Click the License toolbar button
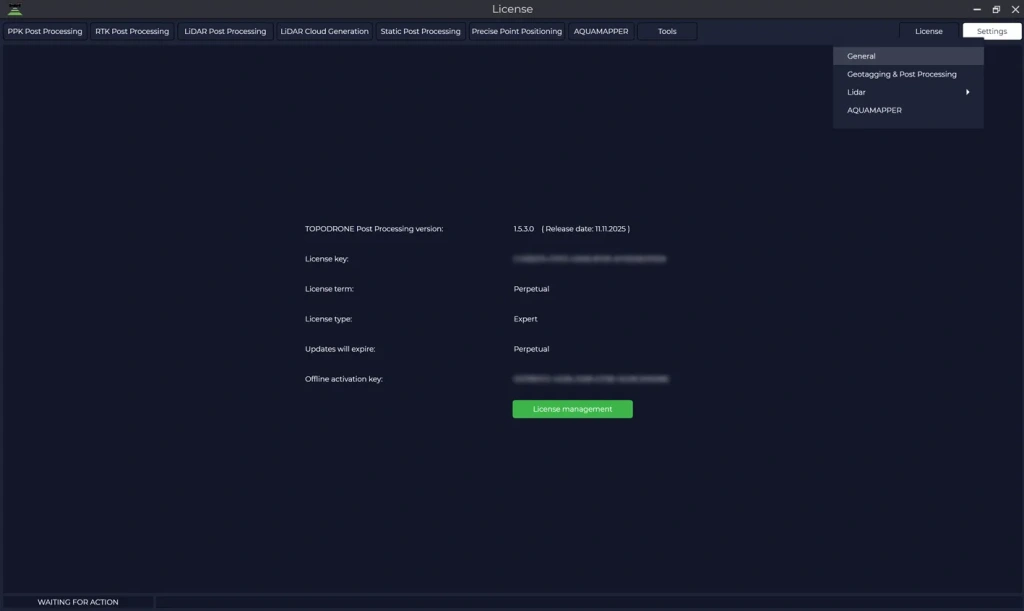The image size is (1024, 611). click(928, 31)
